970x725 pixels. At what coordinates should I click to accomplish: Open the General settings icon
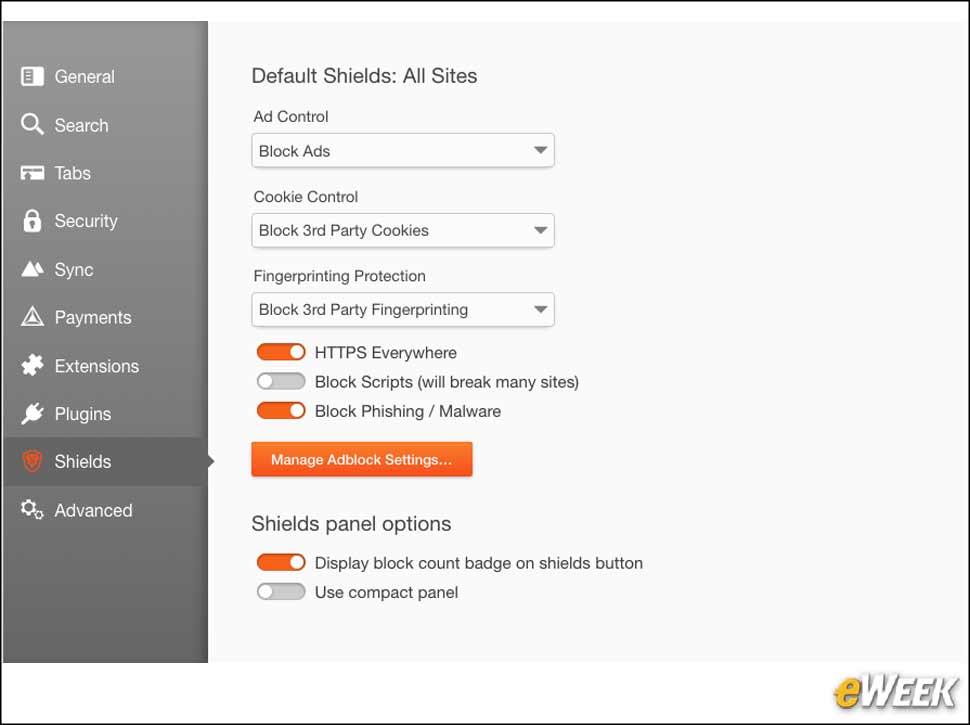[32, 77]
